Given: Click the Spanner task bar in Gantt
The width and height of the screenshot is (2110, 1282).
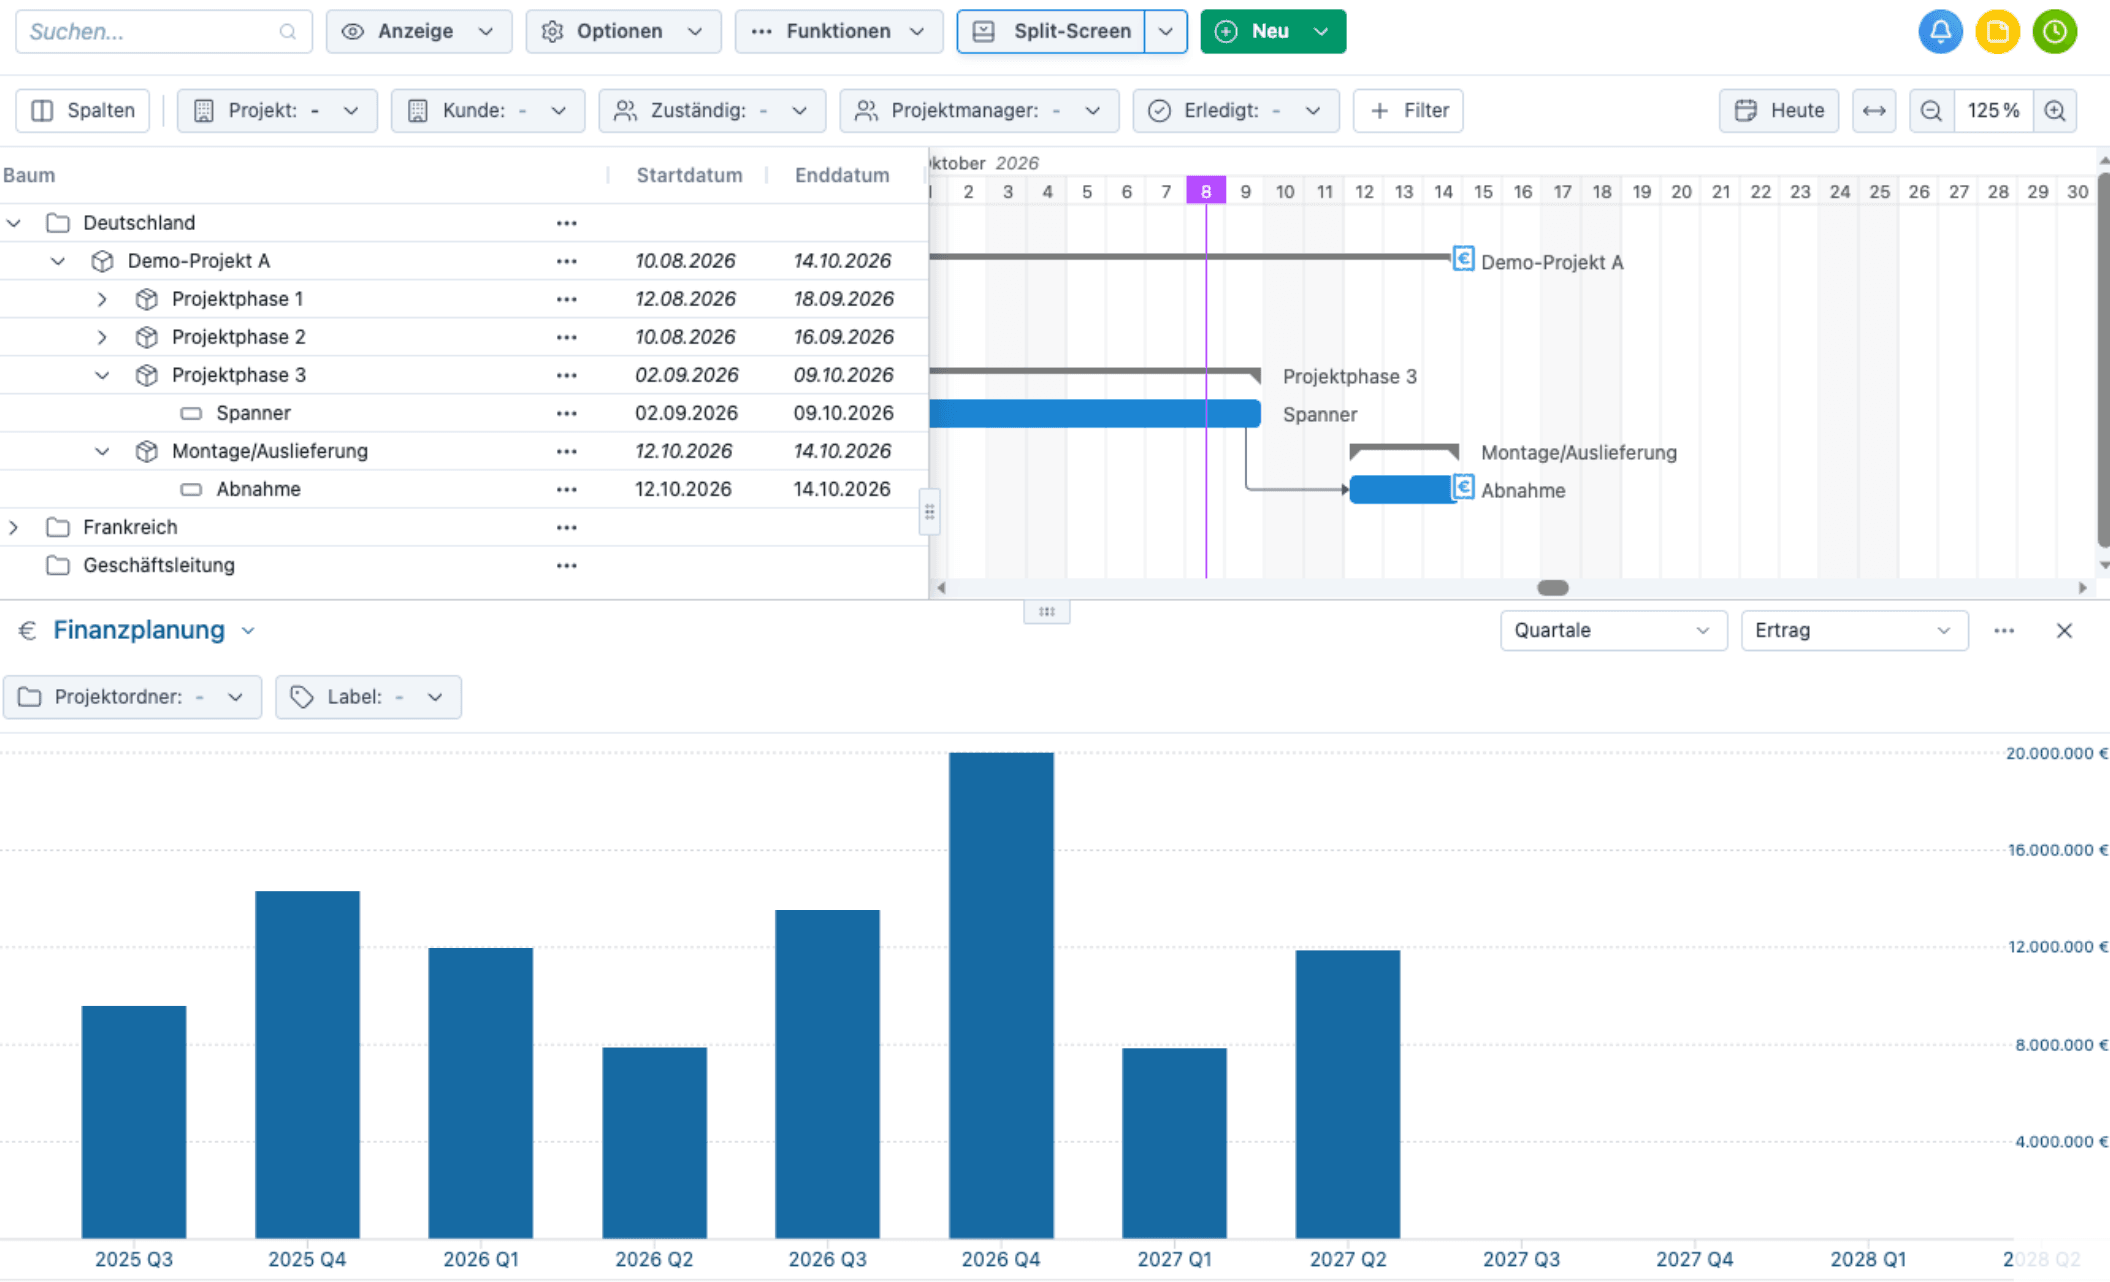Looking at the screenshot, I should click(1094, 413).
